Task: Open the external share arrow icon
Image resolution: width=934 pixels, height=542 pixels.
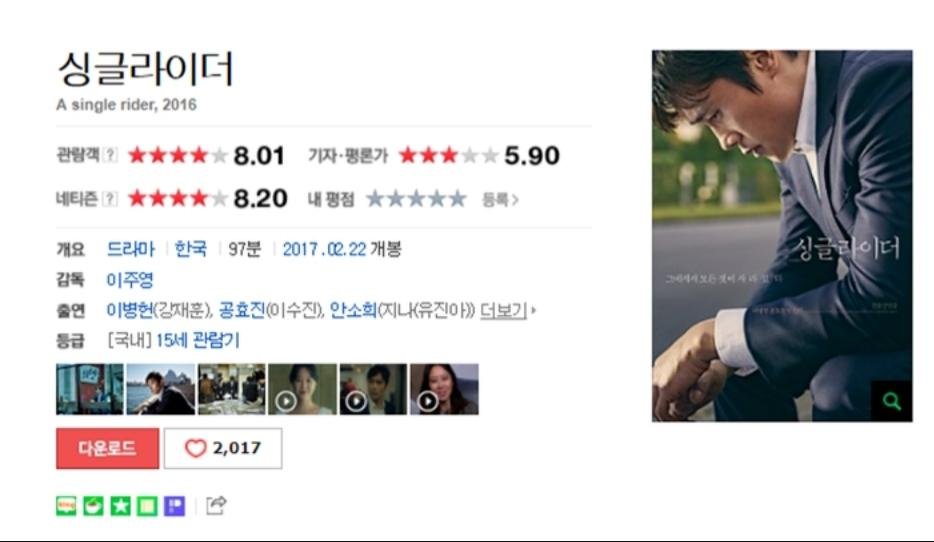Action: coord(216,505)
